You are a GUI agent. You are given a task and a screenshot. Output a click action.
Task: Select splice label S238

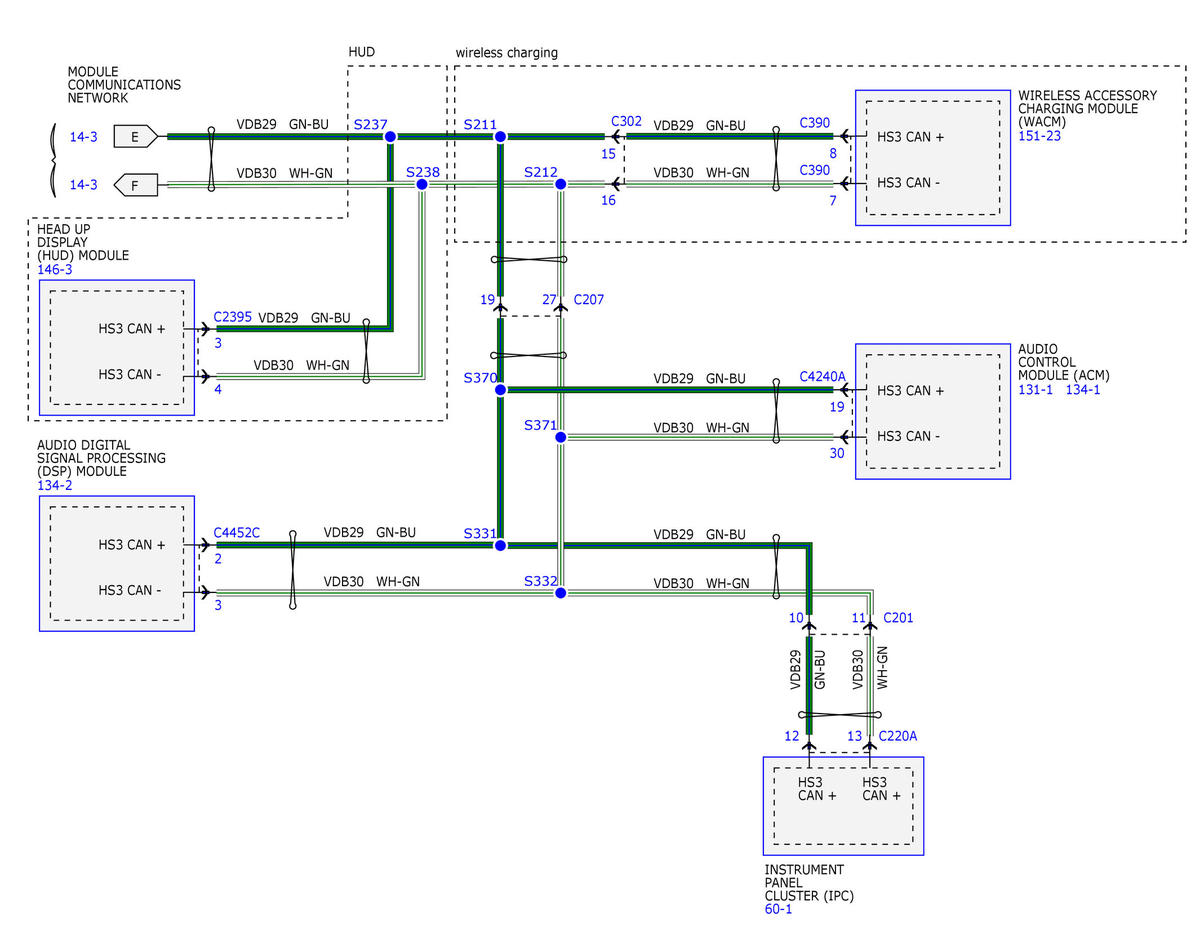click(x=423, y=172)
